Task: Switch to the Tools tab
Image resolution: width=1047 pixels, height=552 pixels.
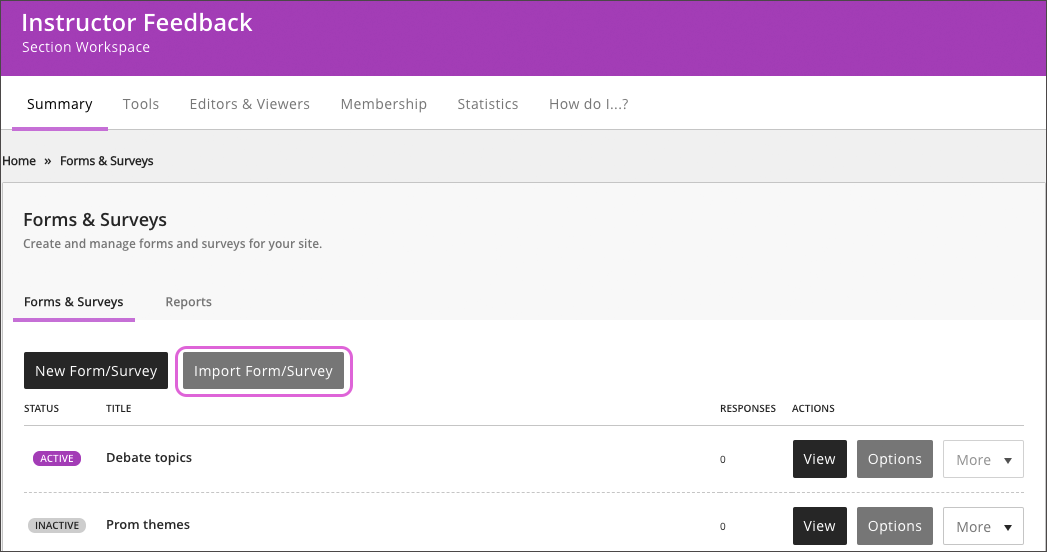Action: point(141,104)
